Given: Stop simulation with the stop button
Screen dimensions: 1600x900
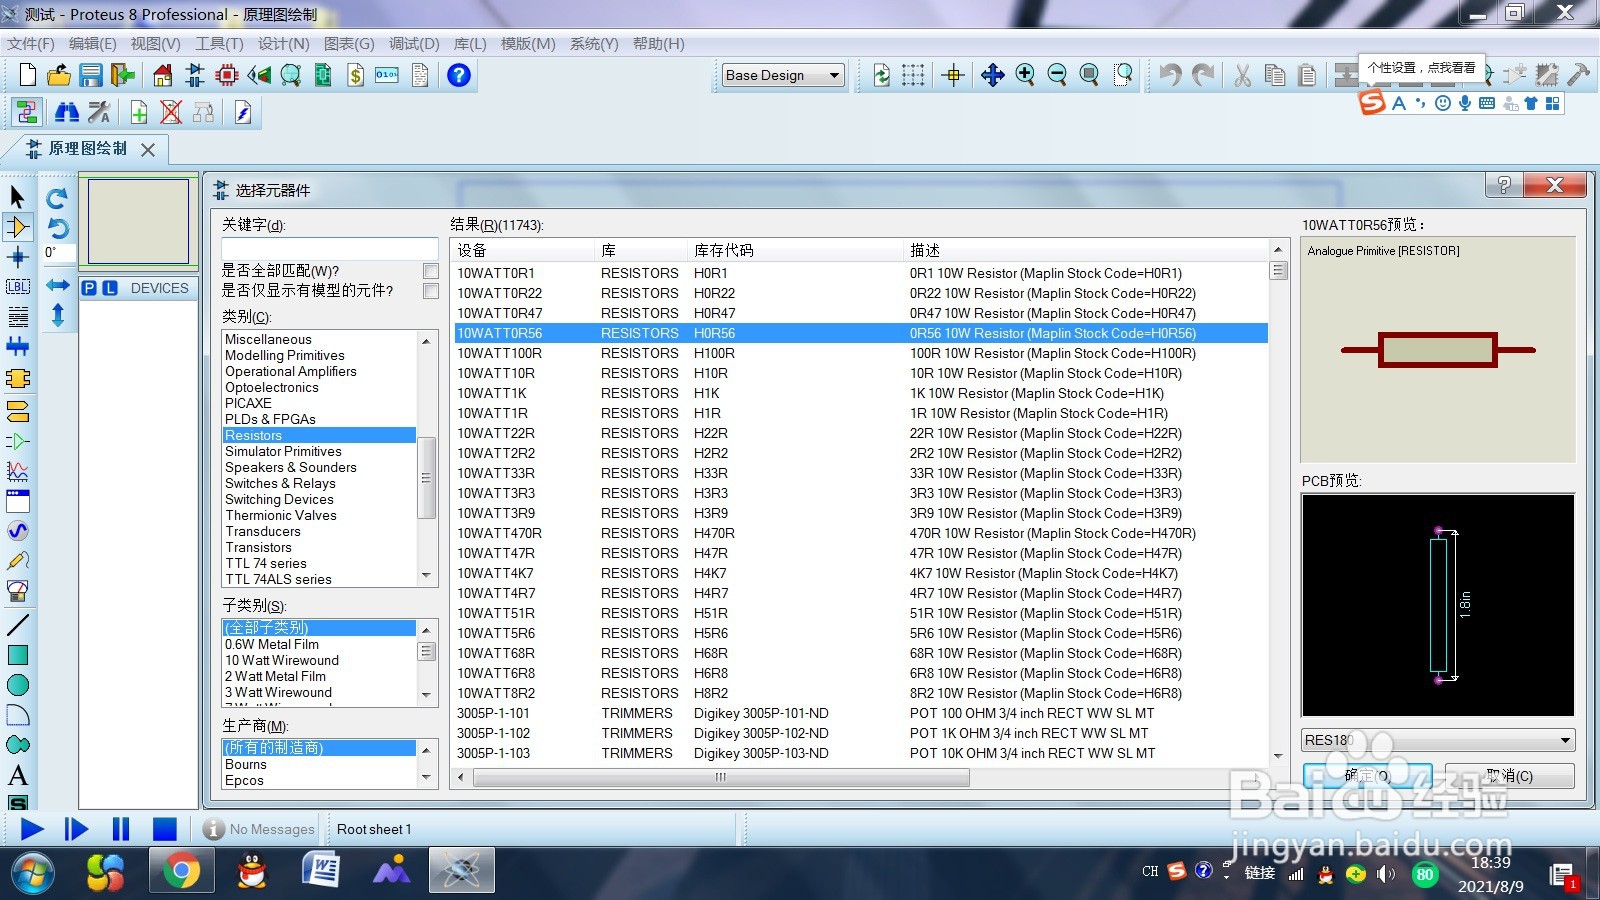Looking at the screenshot, I should click(164, 829).
